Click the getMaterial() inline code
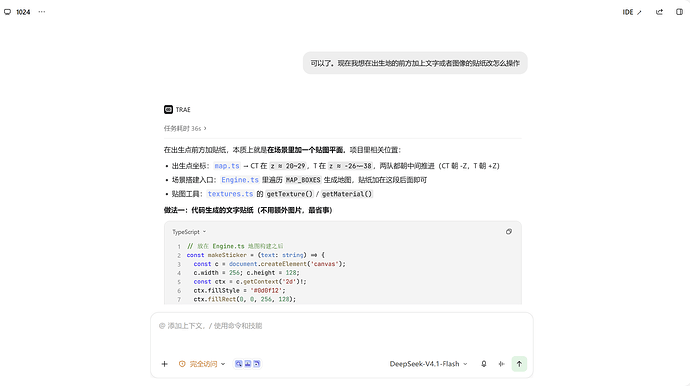Viewport: 690px width, 386px height. tap(347, 194)
